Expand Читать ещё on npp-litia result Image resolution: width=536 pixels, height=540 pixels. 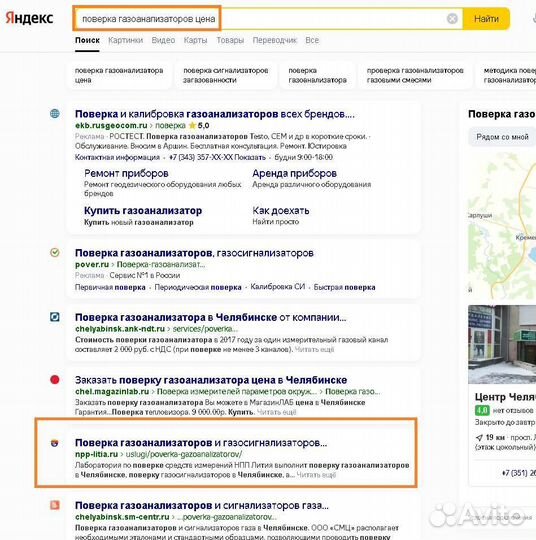tap(316, 475)
